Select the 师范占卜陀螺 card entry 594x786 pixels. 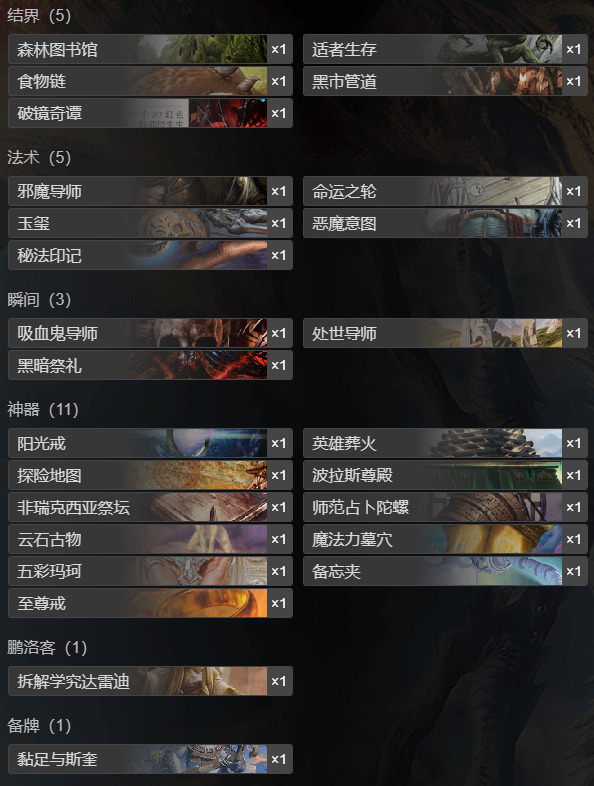coord(445,507)
